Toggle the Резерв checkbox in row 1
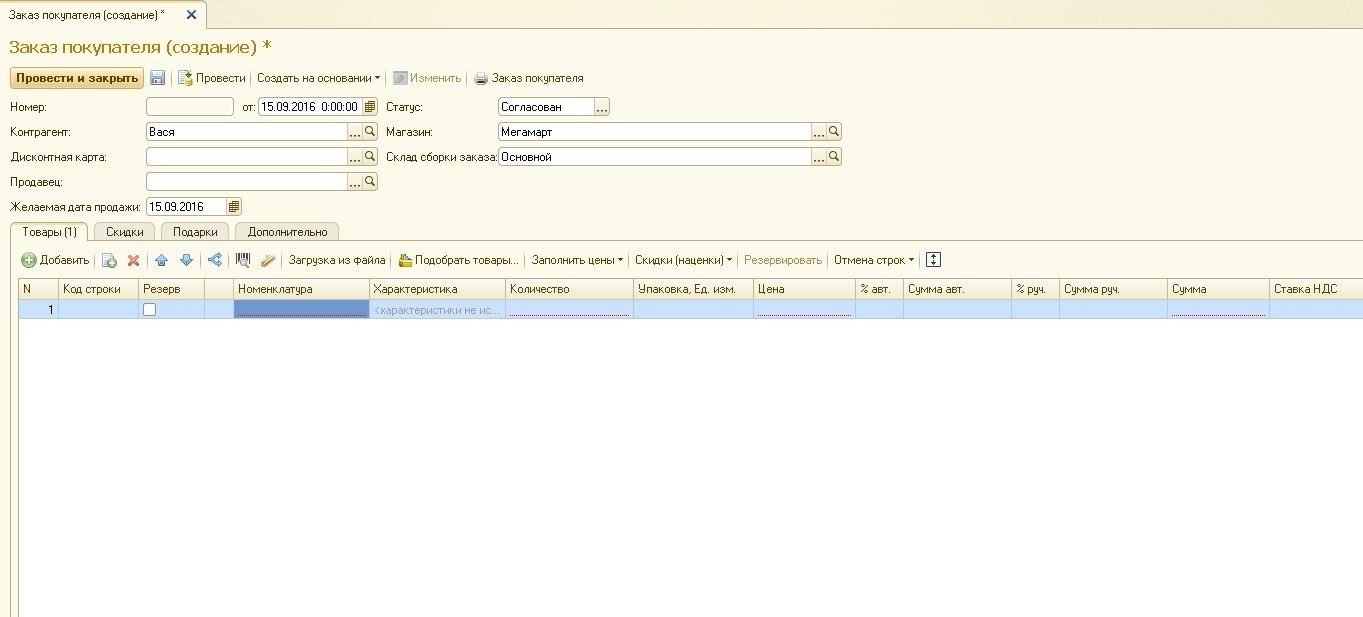Viewport: 1363px width, 617px height. point(150,310)
